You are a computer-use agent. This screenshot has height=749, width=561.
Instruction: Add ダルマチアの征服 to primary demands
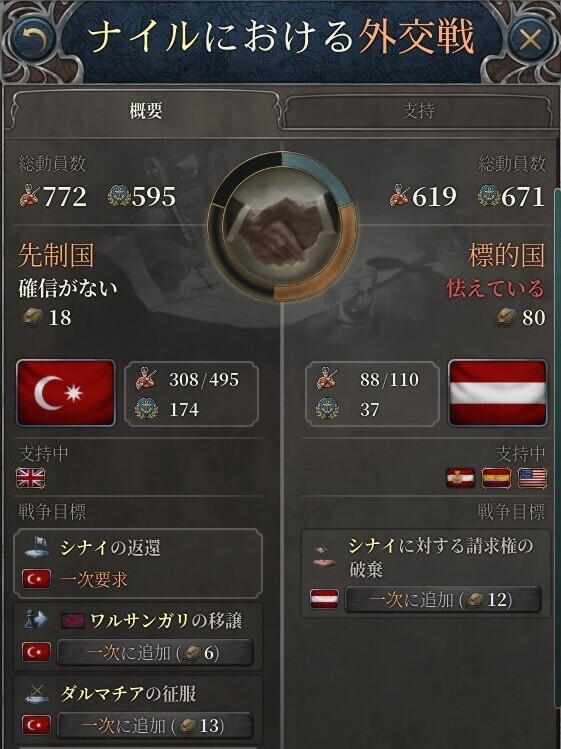point(155,726)
